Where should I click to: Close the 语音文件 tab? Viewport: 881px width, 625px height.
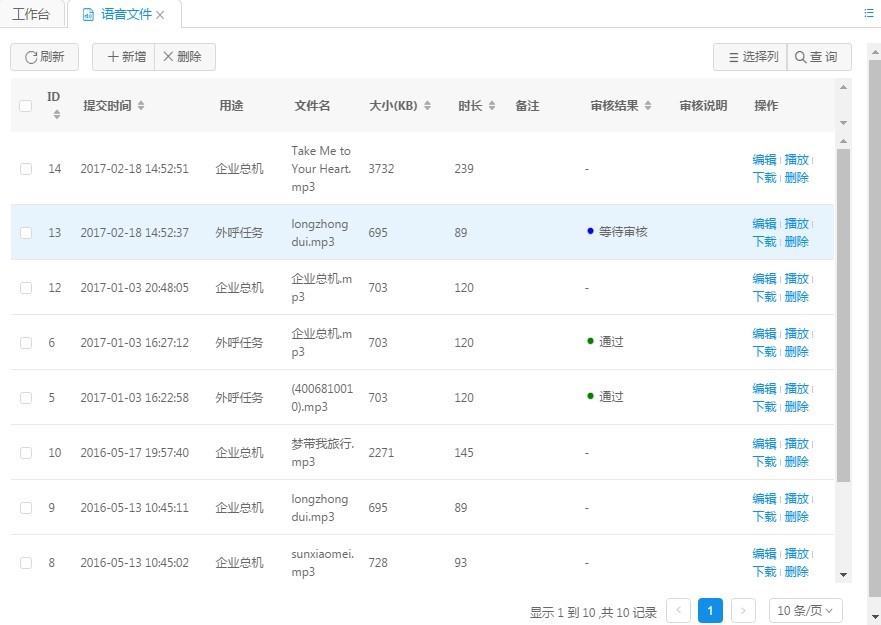click(160, 15)
